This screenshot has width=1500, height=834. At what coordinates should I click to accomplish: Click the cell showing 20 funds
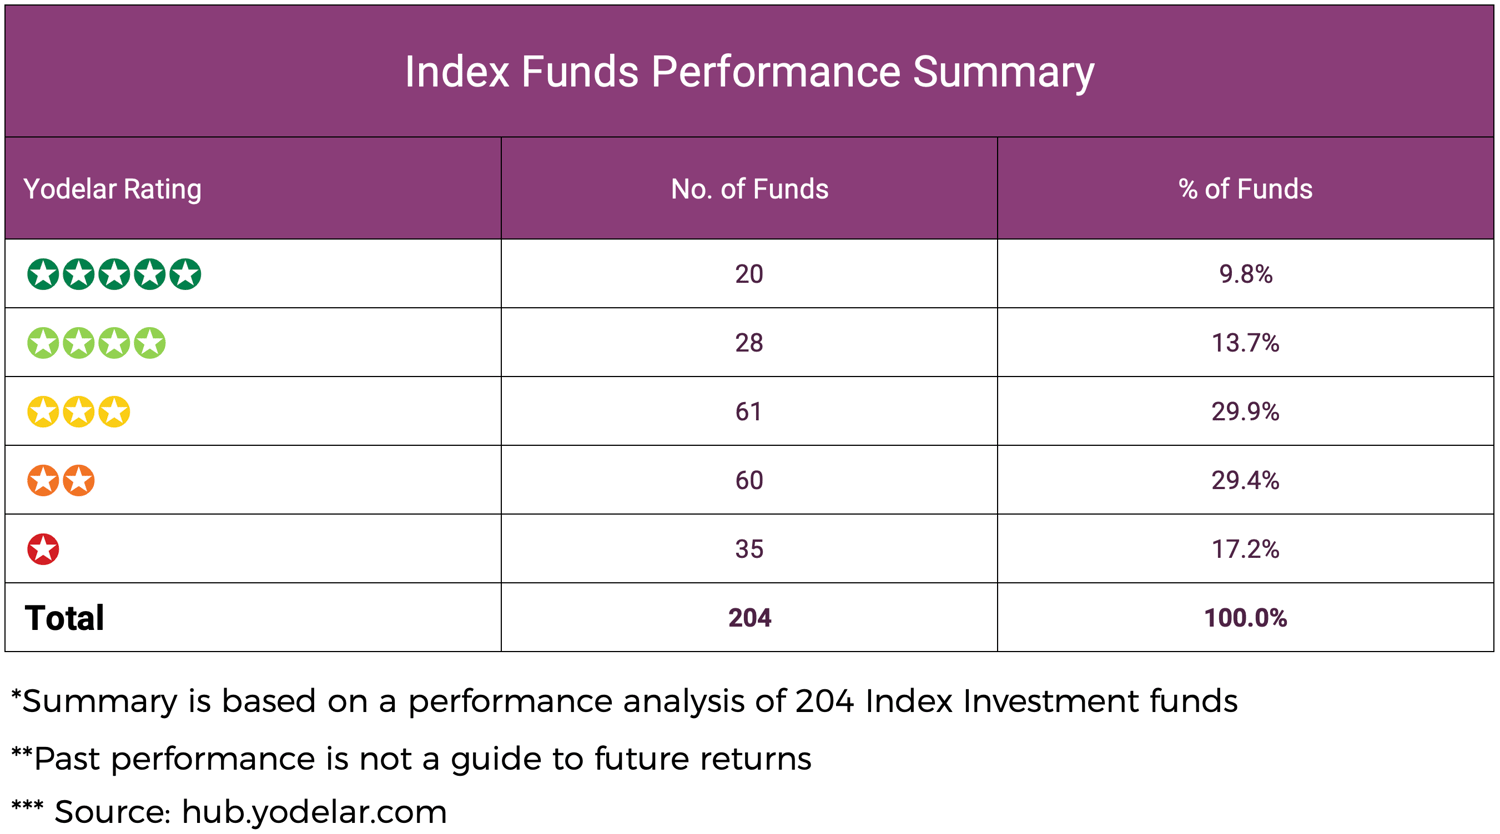click(749, 274)
